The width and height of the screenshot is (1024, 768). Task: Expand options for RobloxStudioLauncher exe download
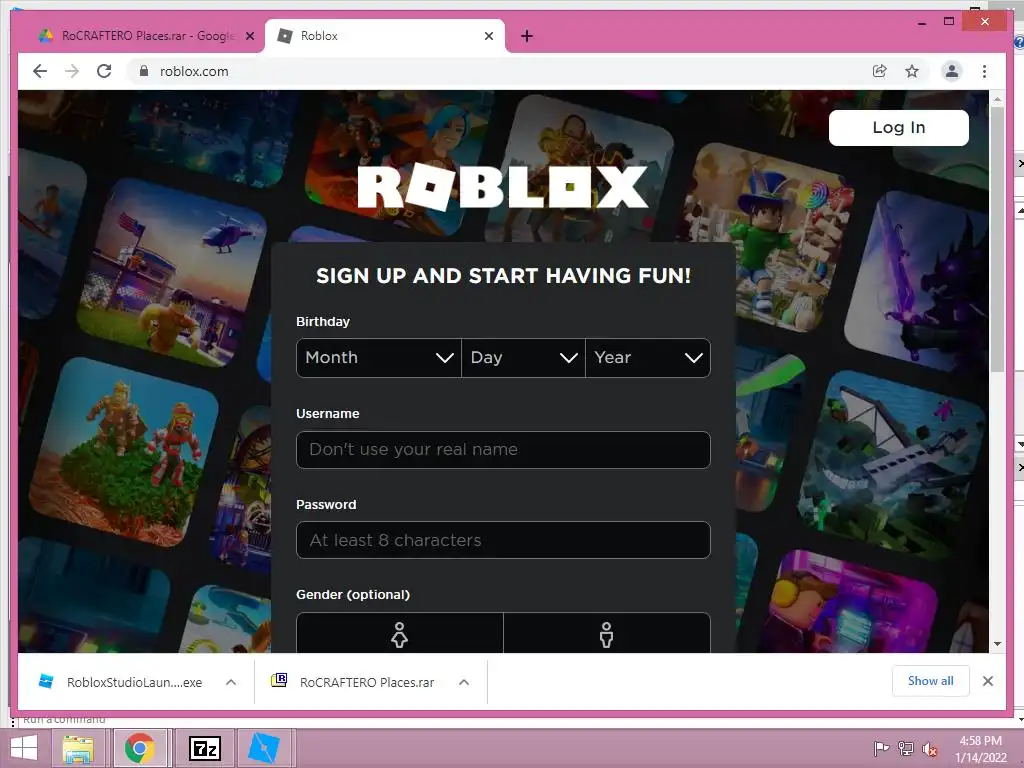pyautogui.click(x=231, y=682)
